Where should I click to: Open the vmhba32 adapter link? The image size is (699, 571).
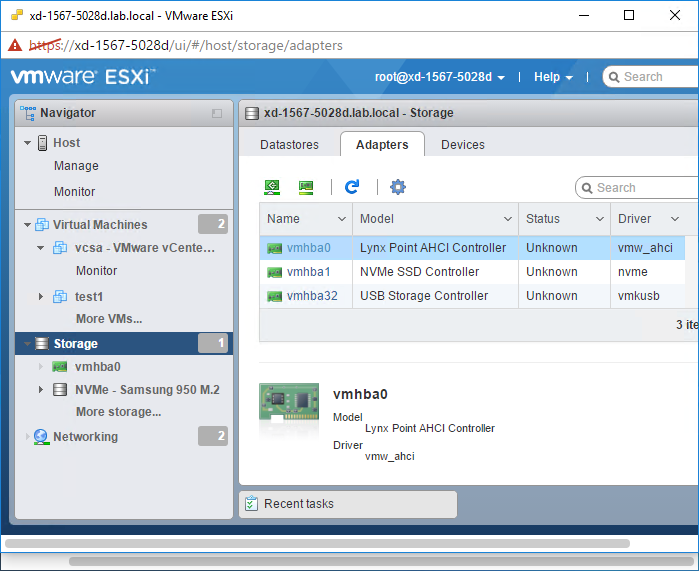click(x=312, y=296)
